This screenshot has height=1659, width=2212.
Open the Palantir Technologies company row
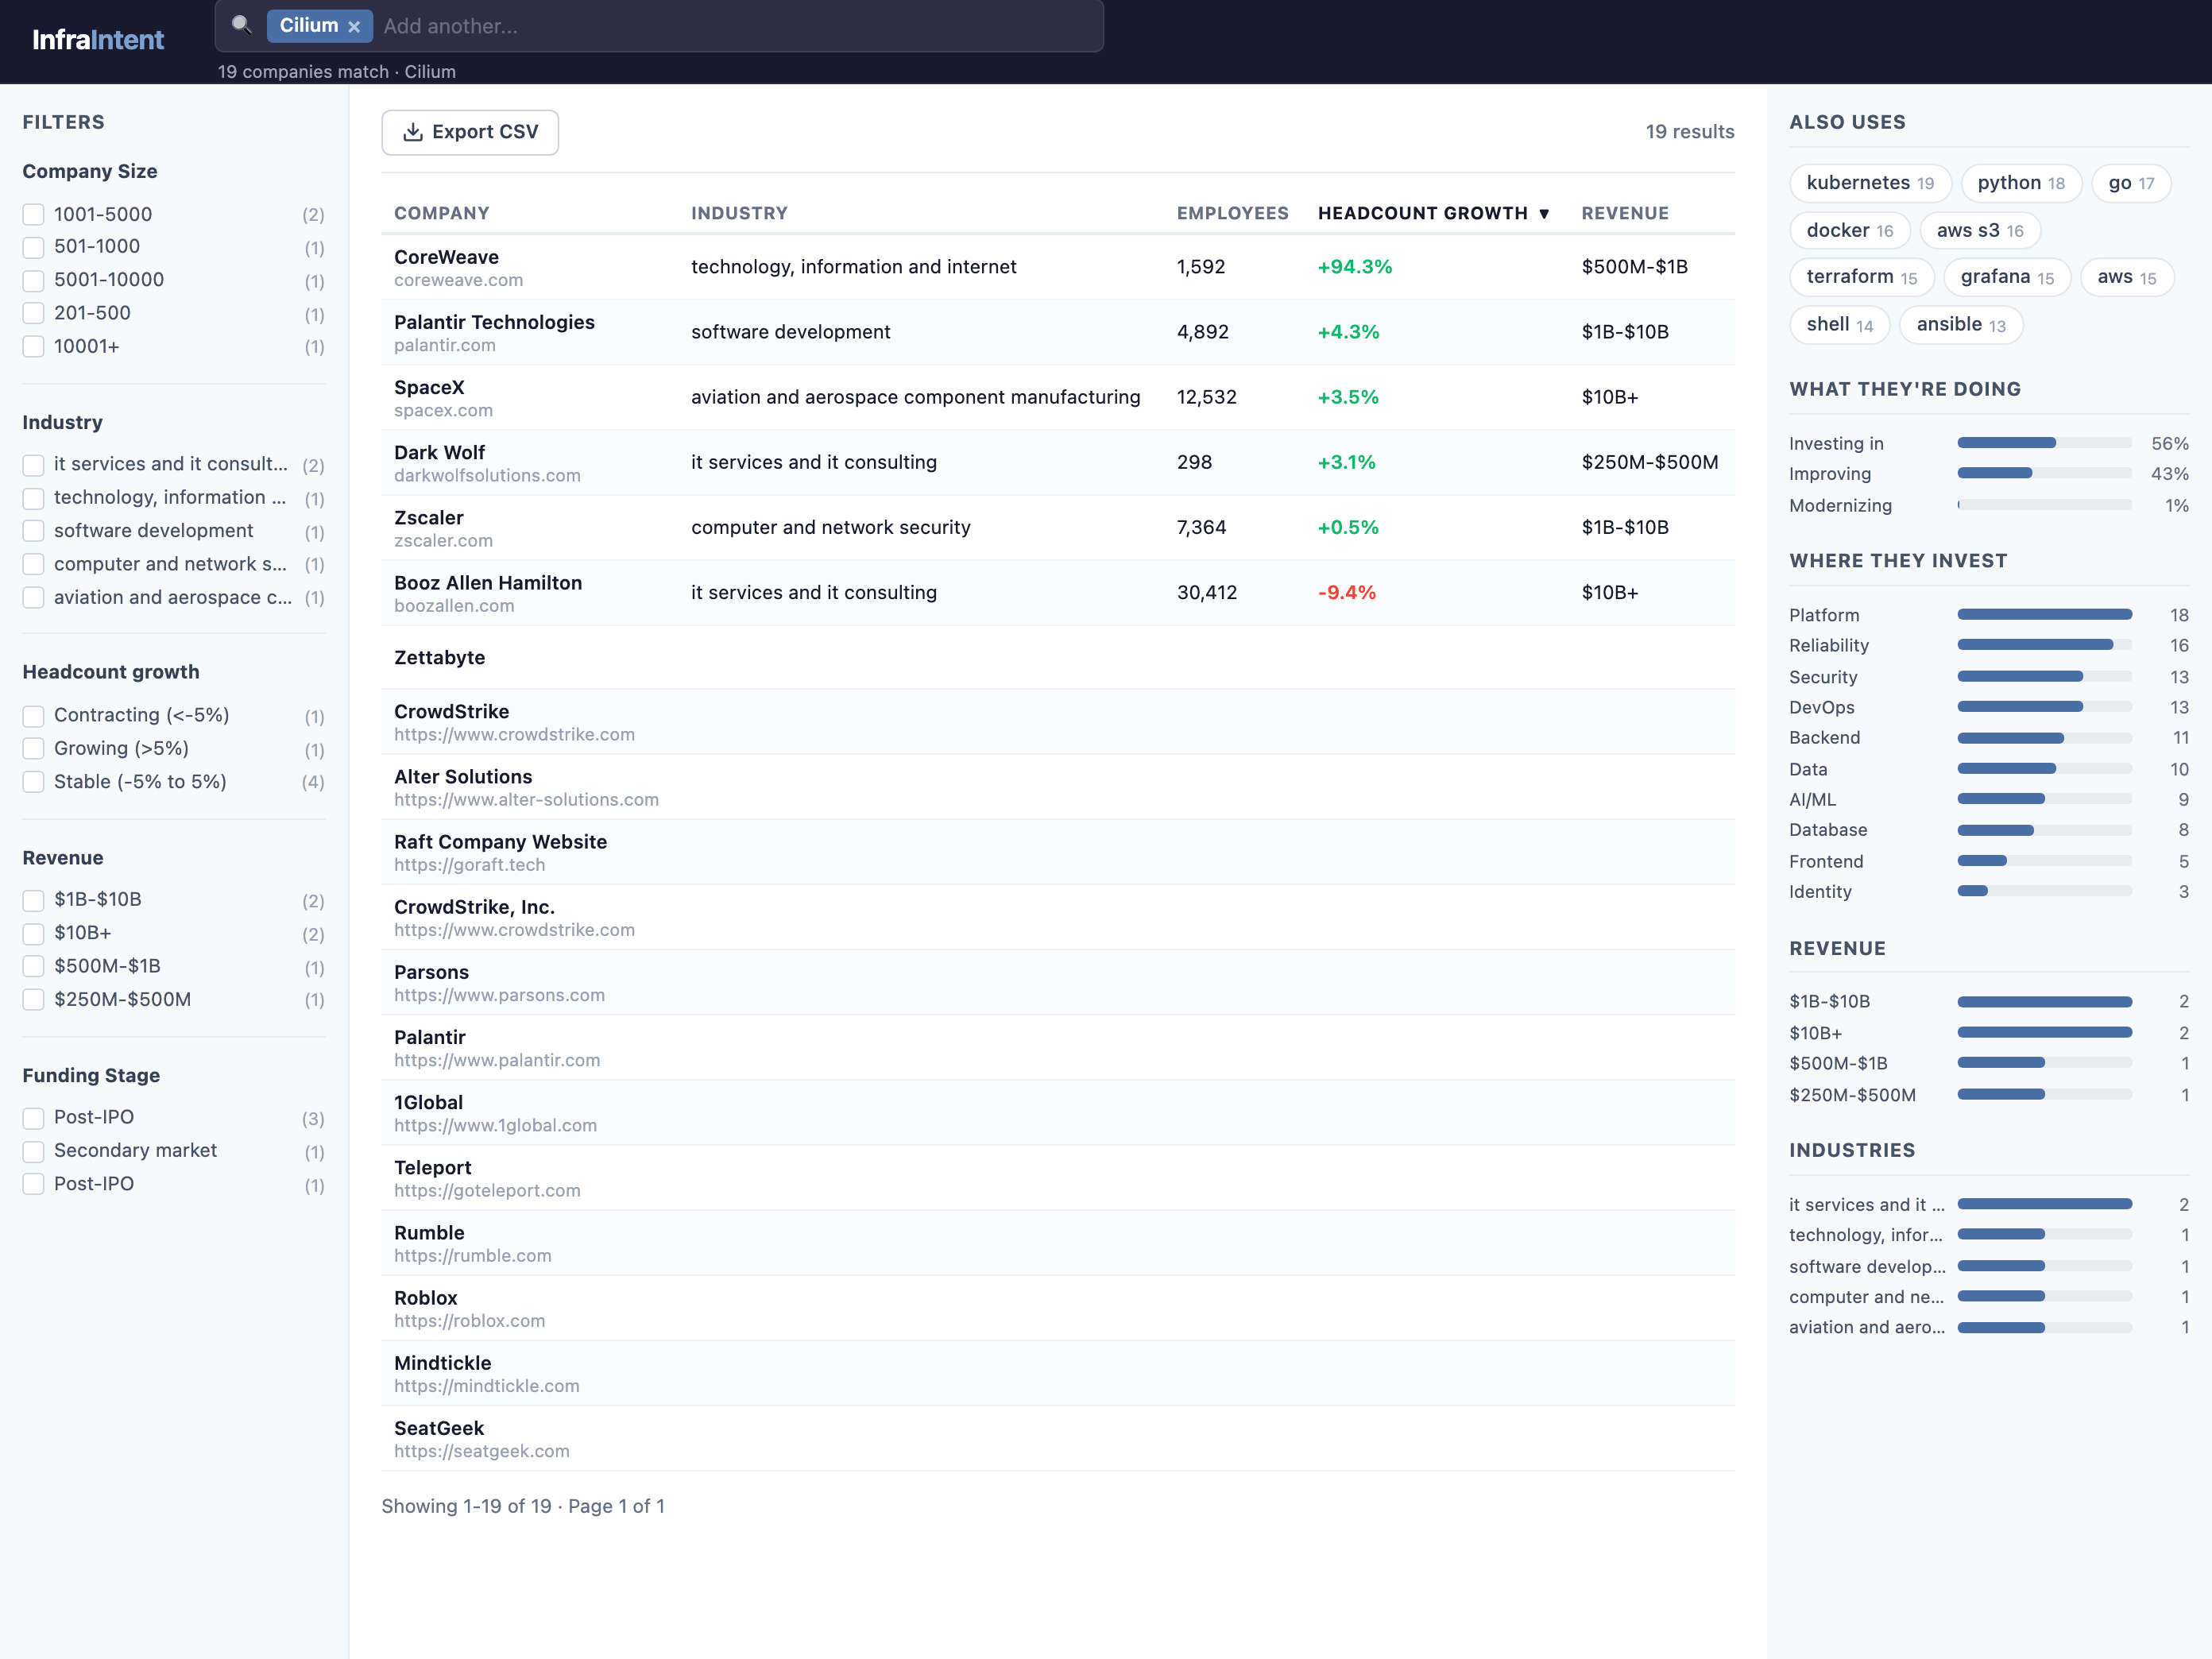pos(494,322)
